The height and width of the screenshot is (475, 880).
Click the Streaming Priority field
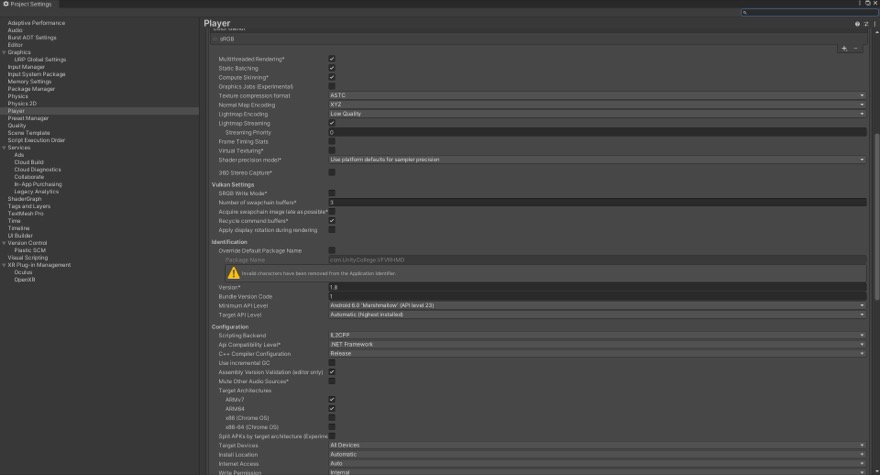coord(597,133)
